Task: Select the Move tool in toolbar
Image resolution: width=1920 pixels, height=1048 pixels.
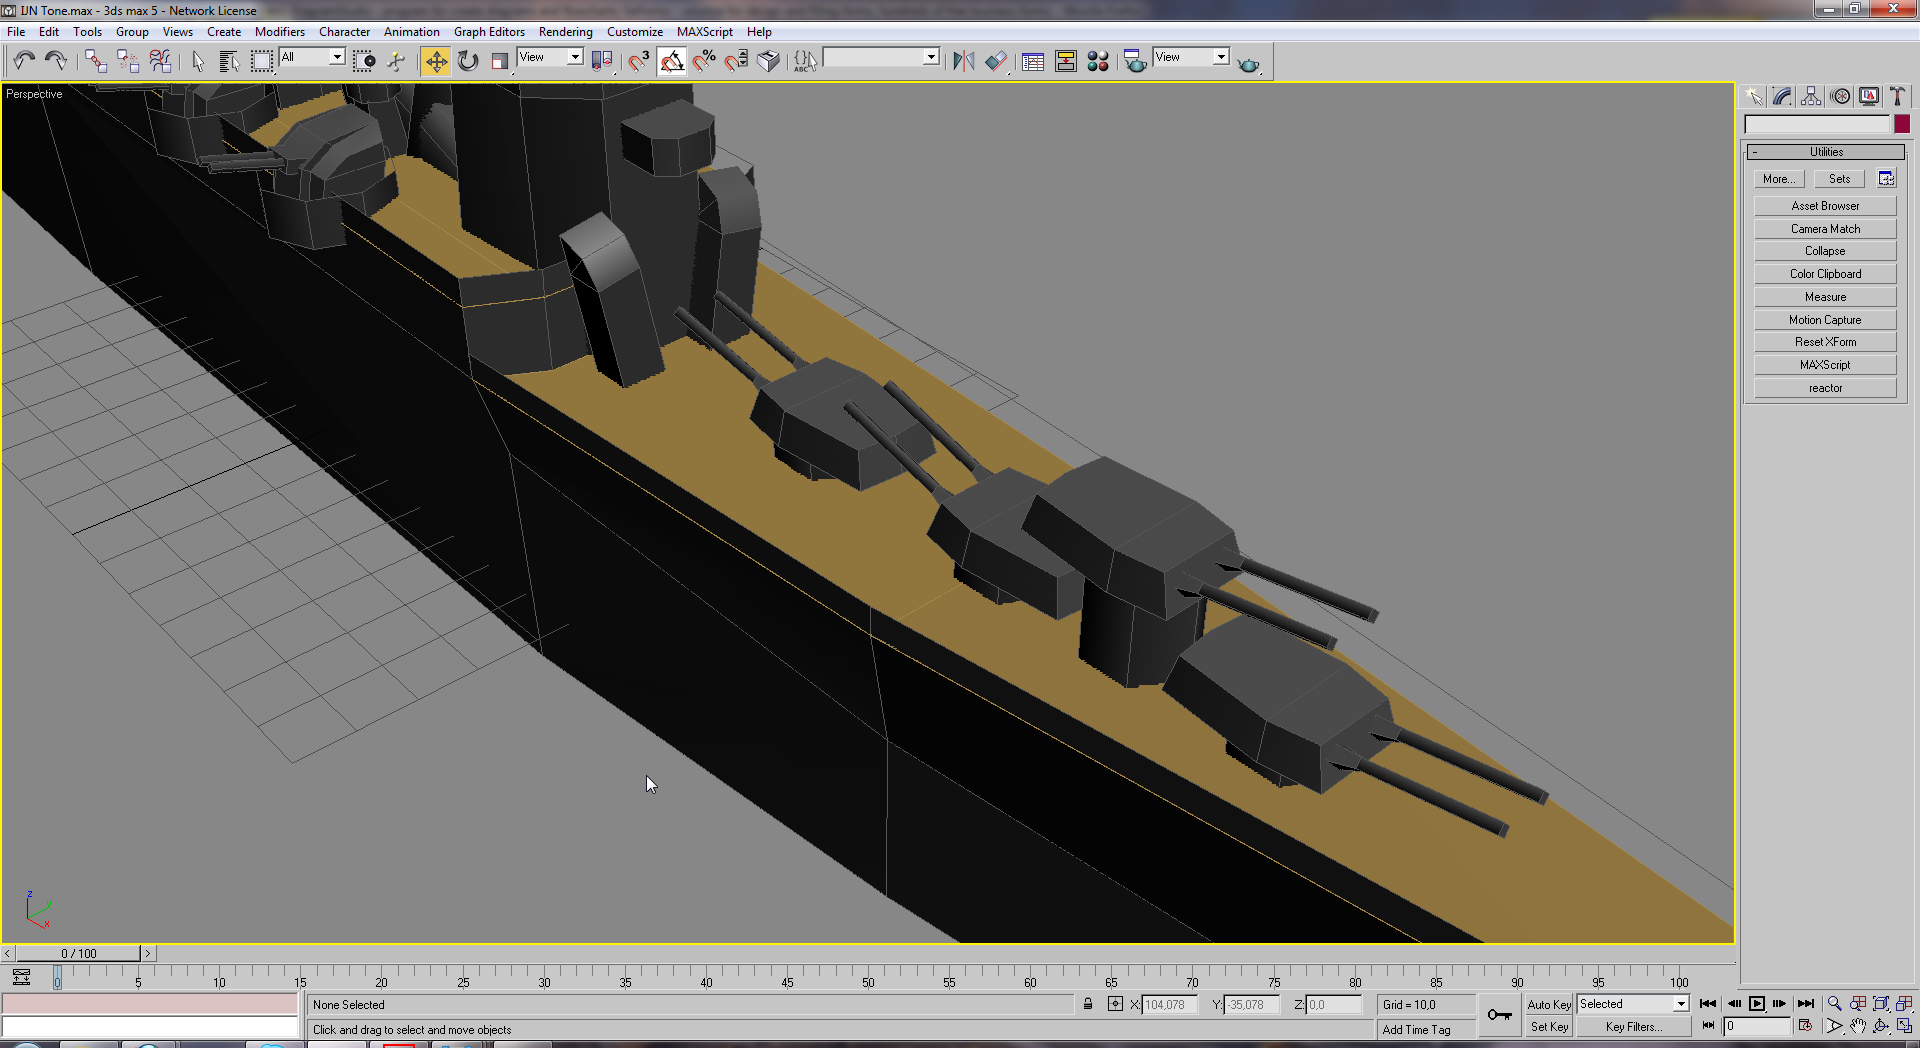Action: click(436, 62)
